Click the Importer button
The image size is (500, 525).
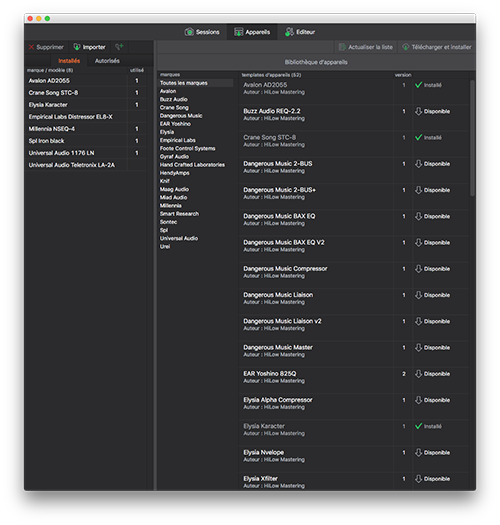pos(89,47)
